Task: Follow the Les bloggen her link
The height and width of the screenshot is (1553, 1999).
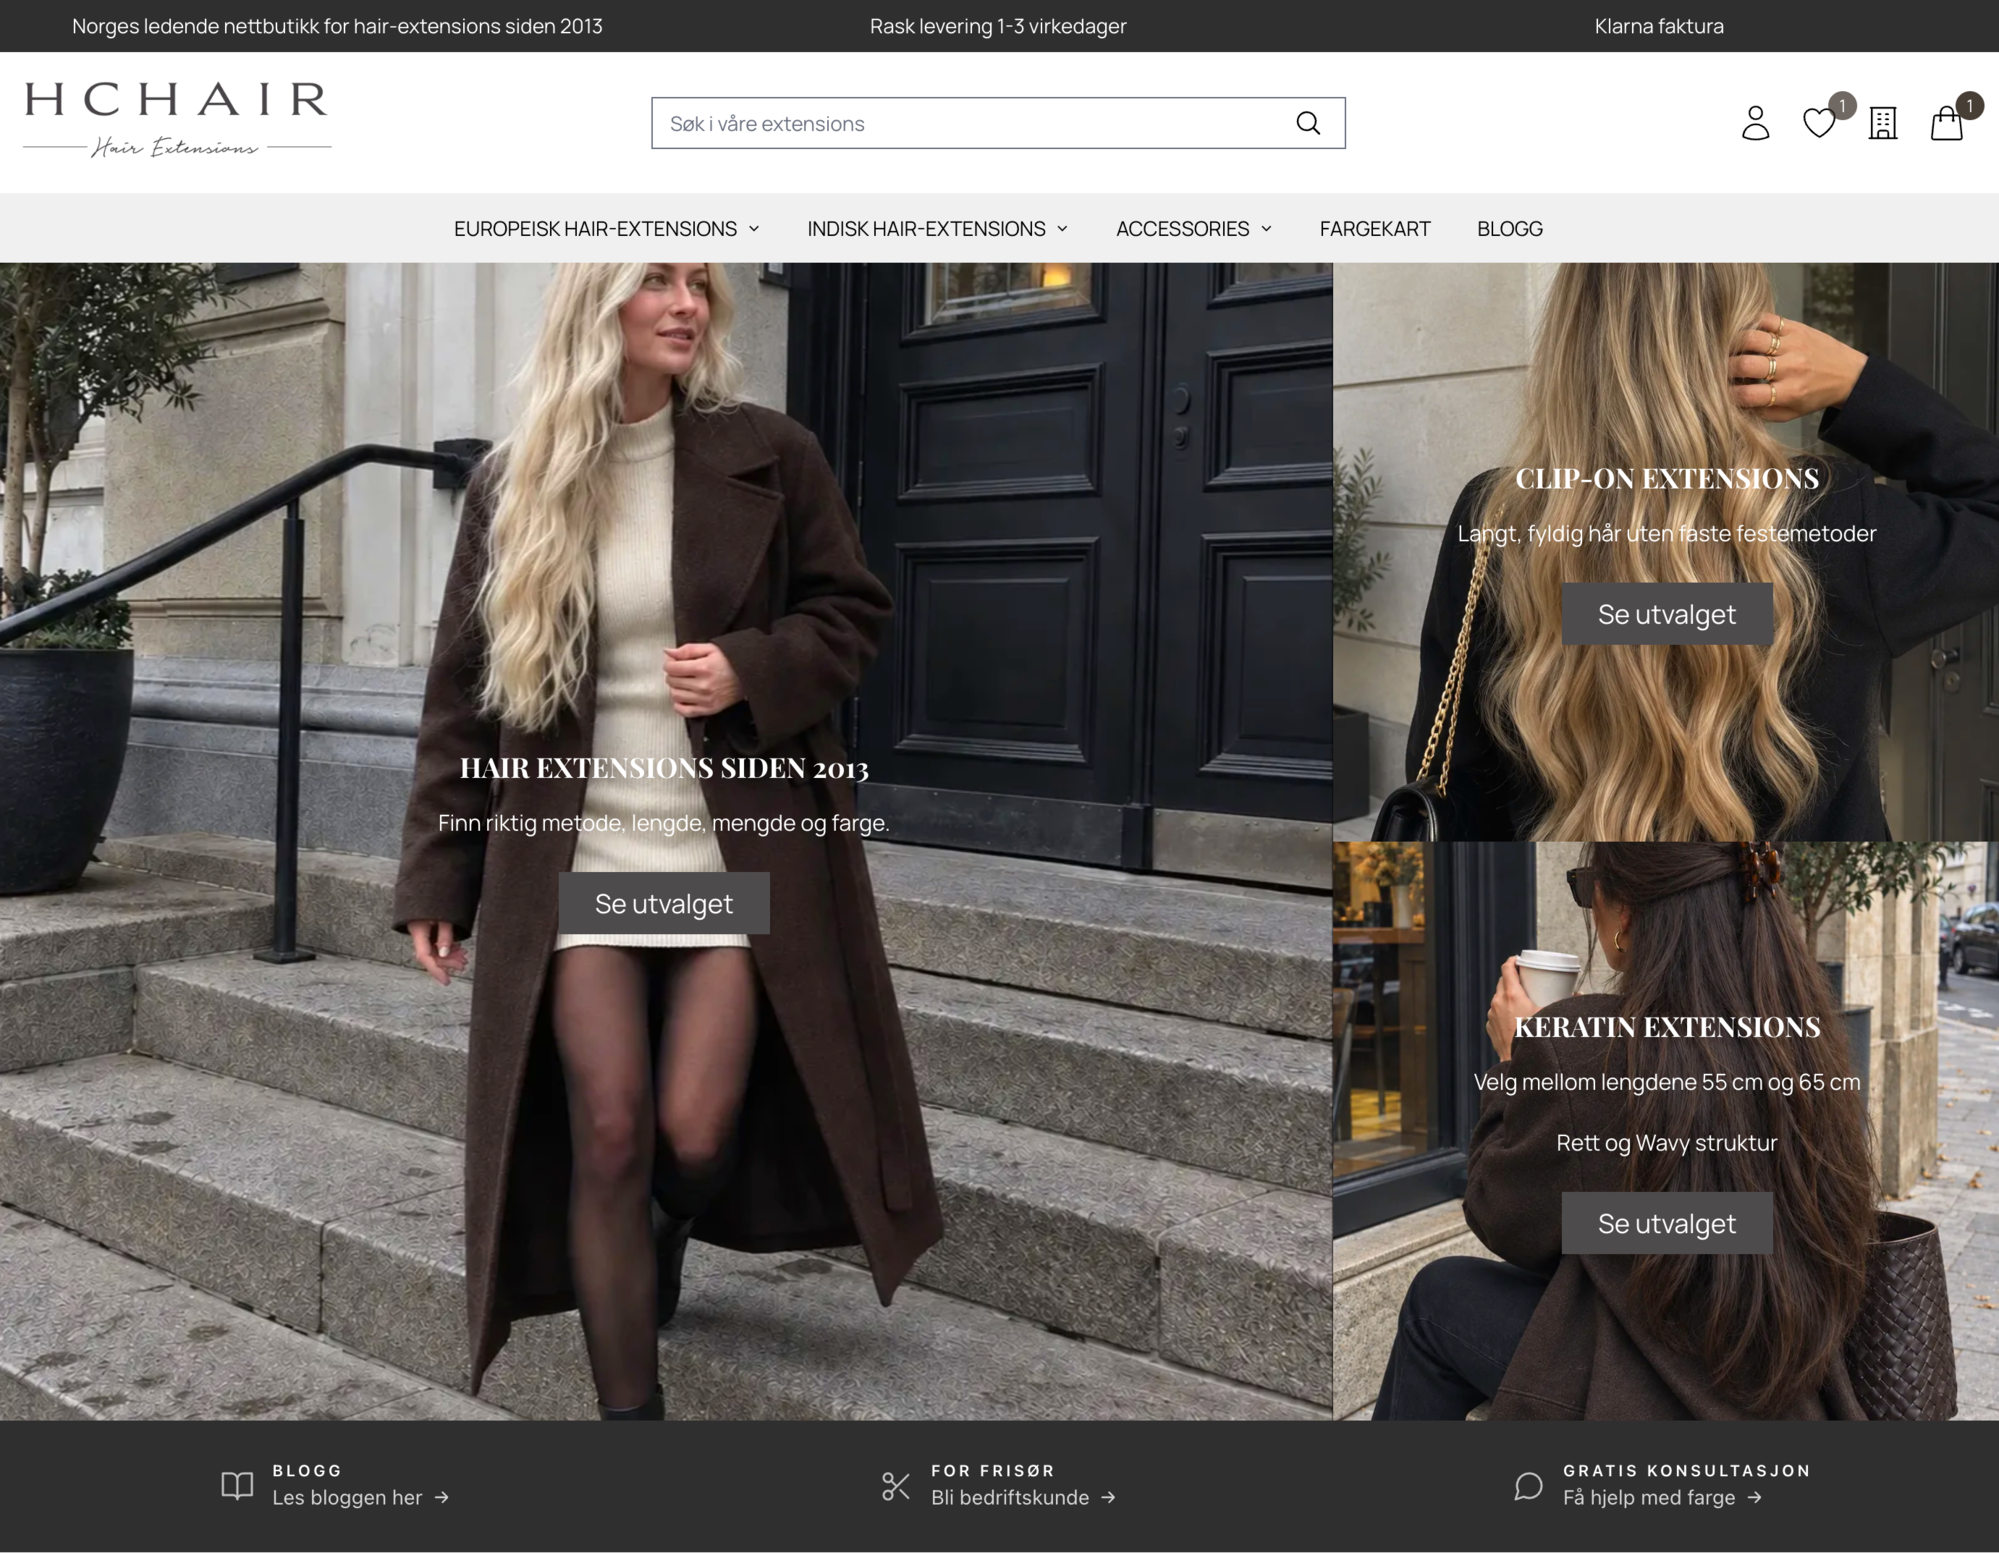Action: coord(361,1497)
